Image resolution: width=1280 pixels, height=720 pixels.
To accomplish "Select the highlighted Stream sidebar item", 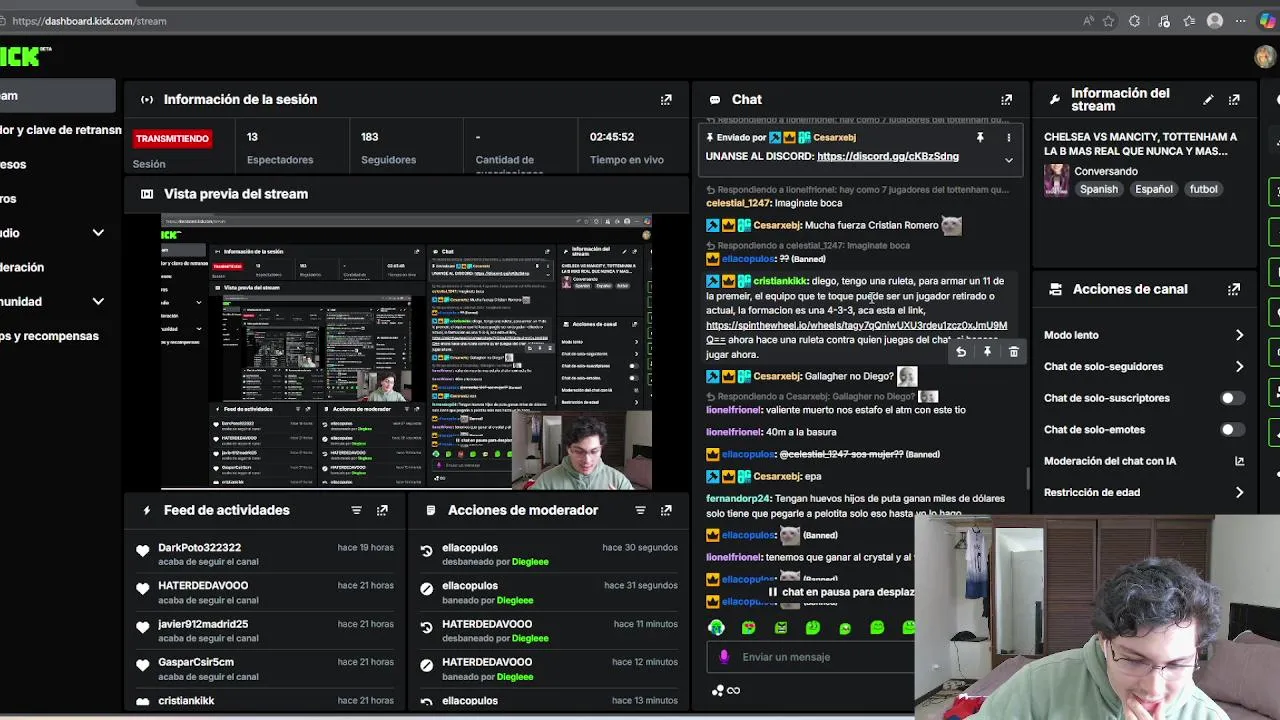I will 57,96.
